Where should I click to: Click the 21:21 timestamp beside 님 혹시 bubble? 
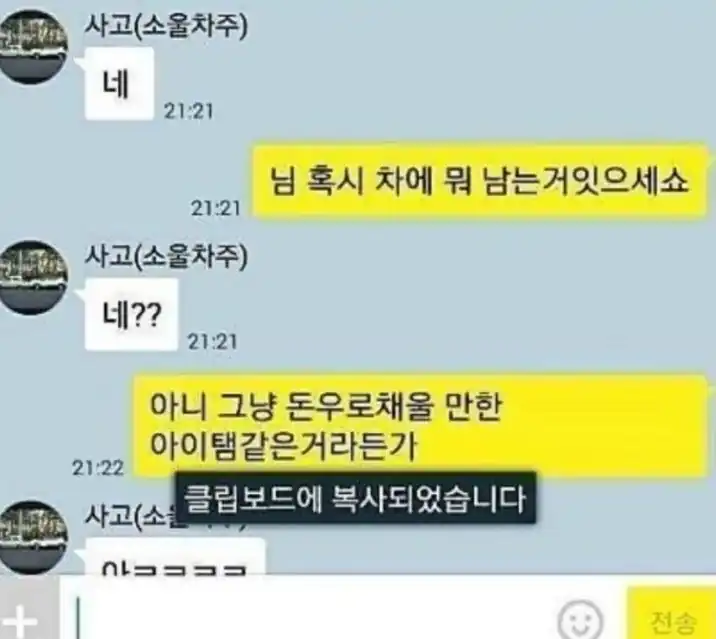point(216,208)
